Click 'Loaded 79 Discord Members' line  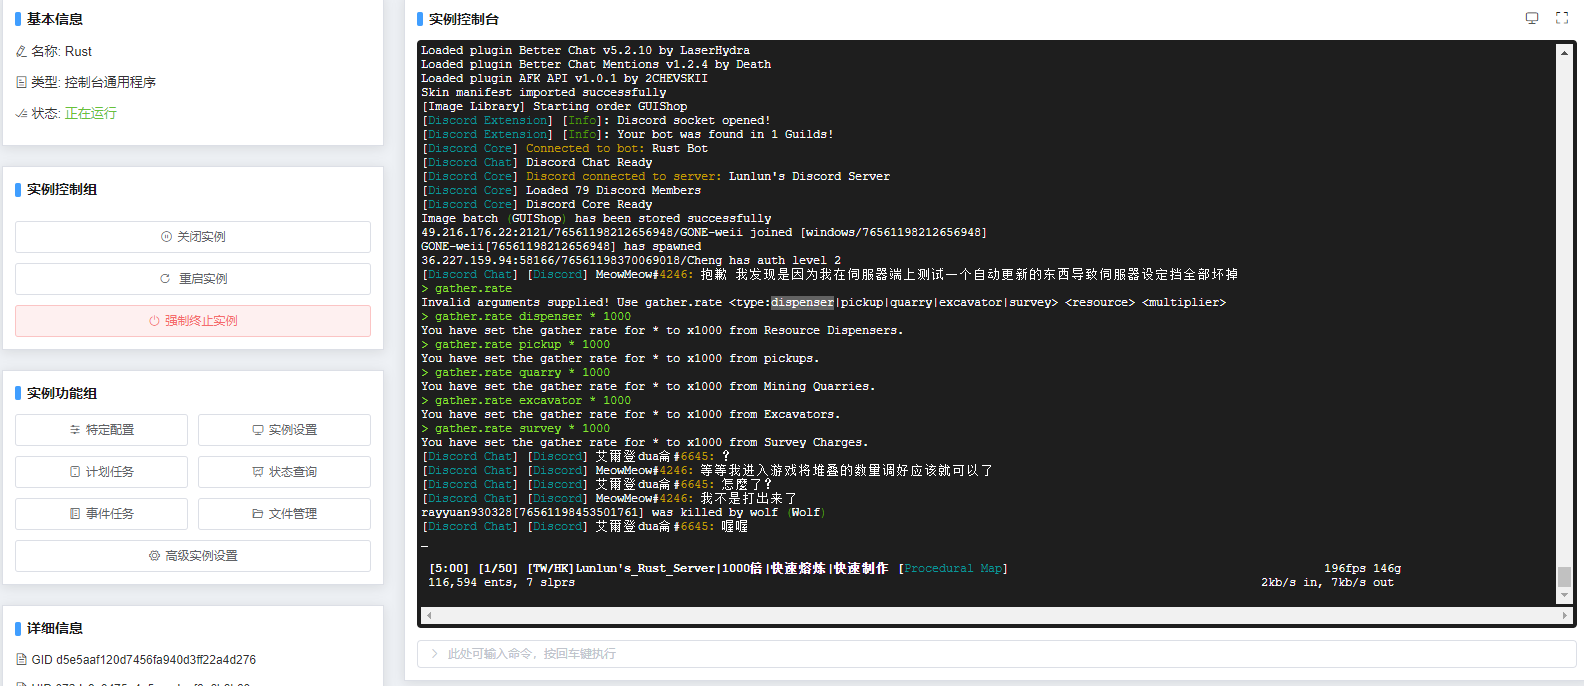[x=561, y=190]
